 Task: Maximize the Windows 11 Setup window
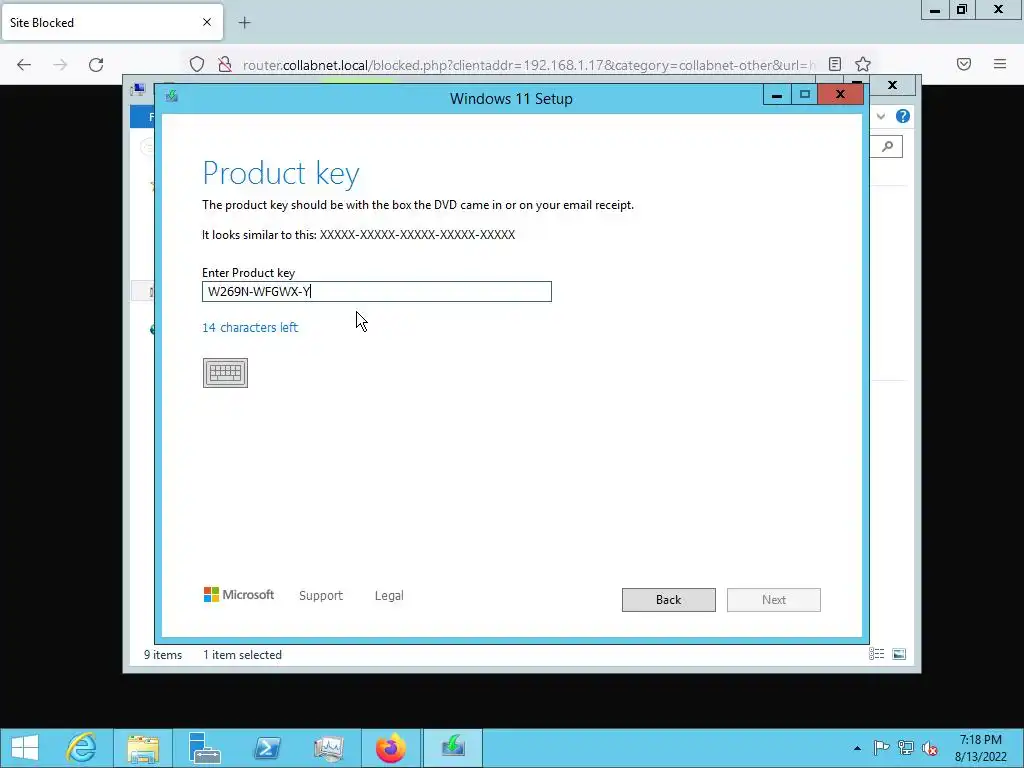click(805, 95)
